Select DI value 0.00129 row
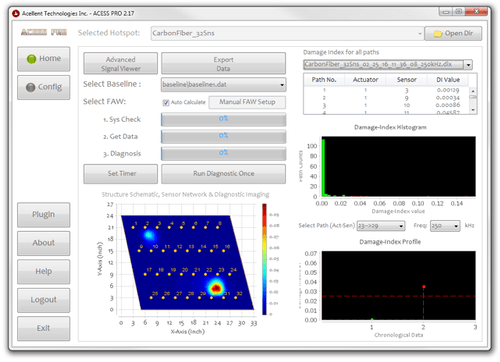Screen dimensions: 500x362 click(387, 91)
